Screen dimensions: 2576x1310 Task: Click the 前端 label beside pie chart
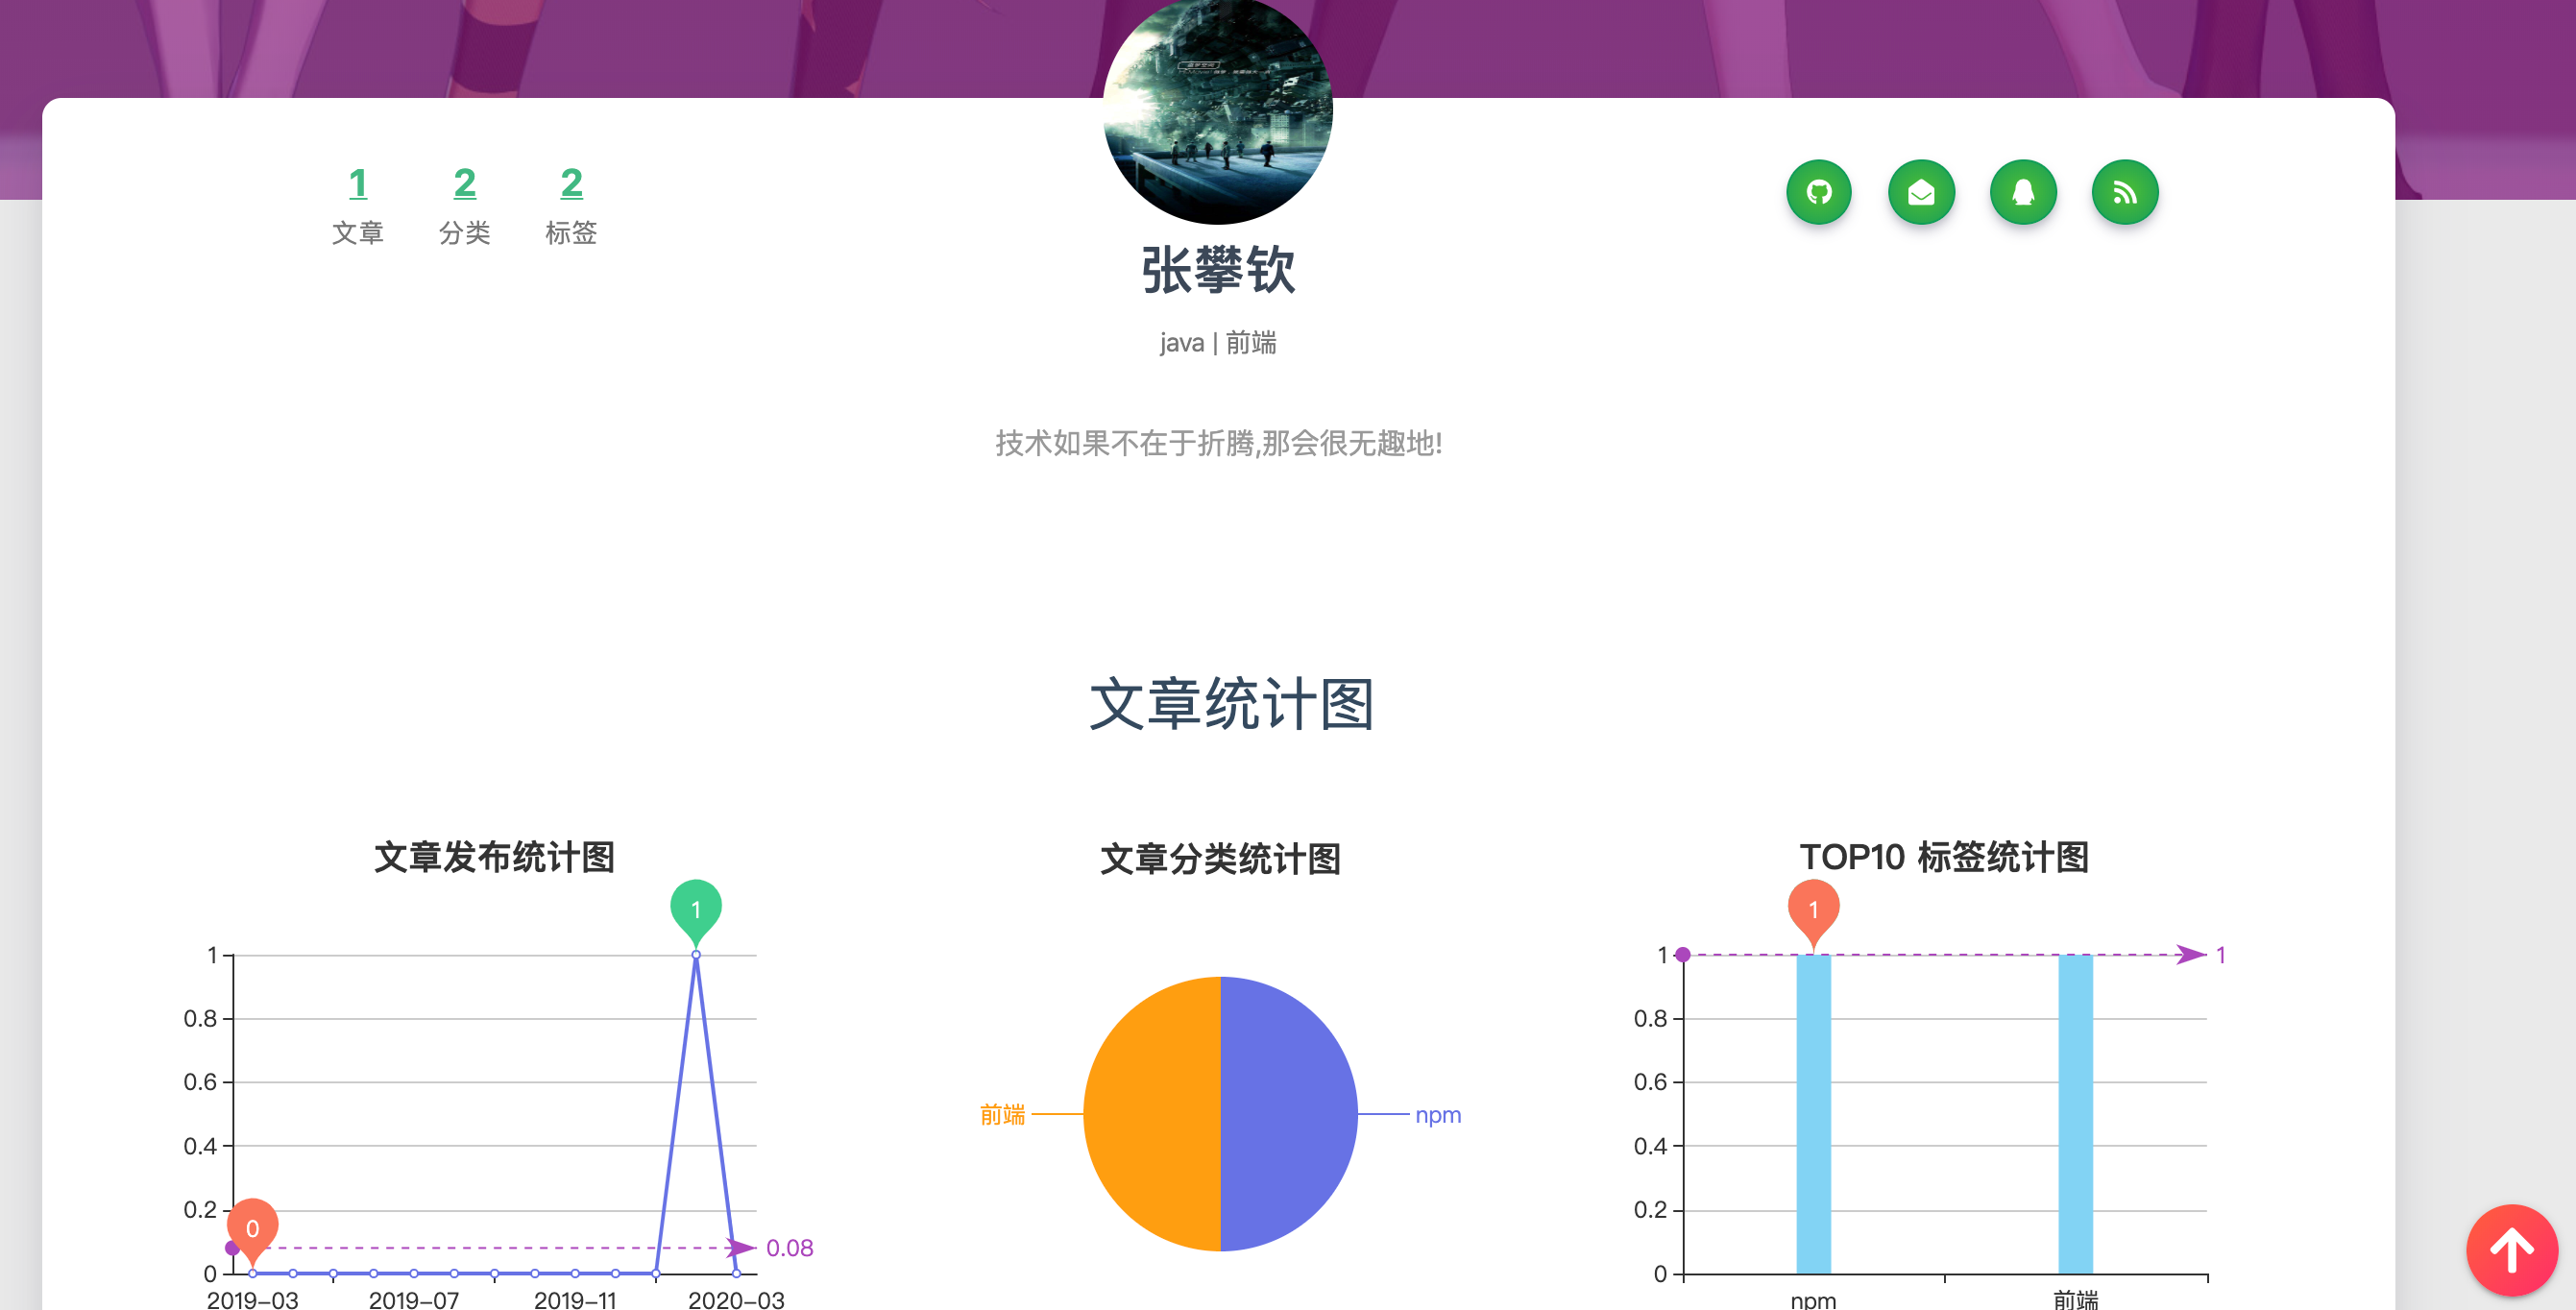pos(1002,1115)
